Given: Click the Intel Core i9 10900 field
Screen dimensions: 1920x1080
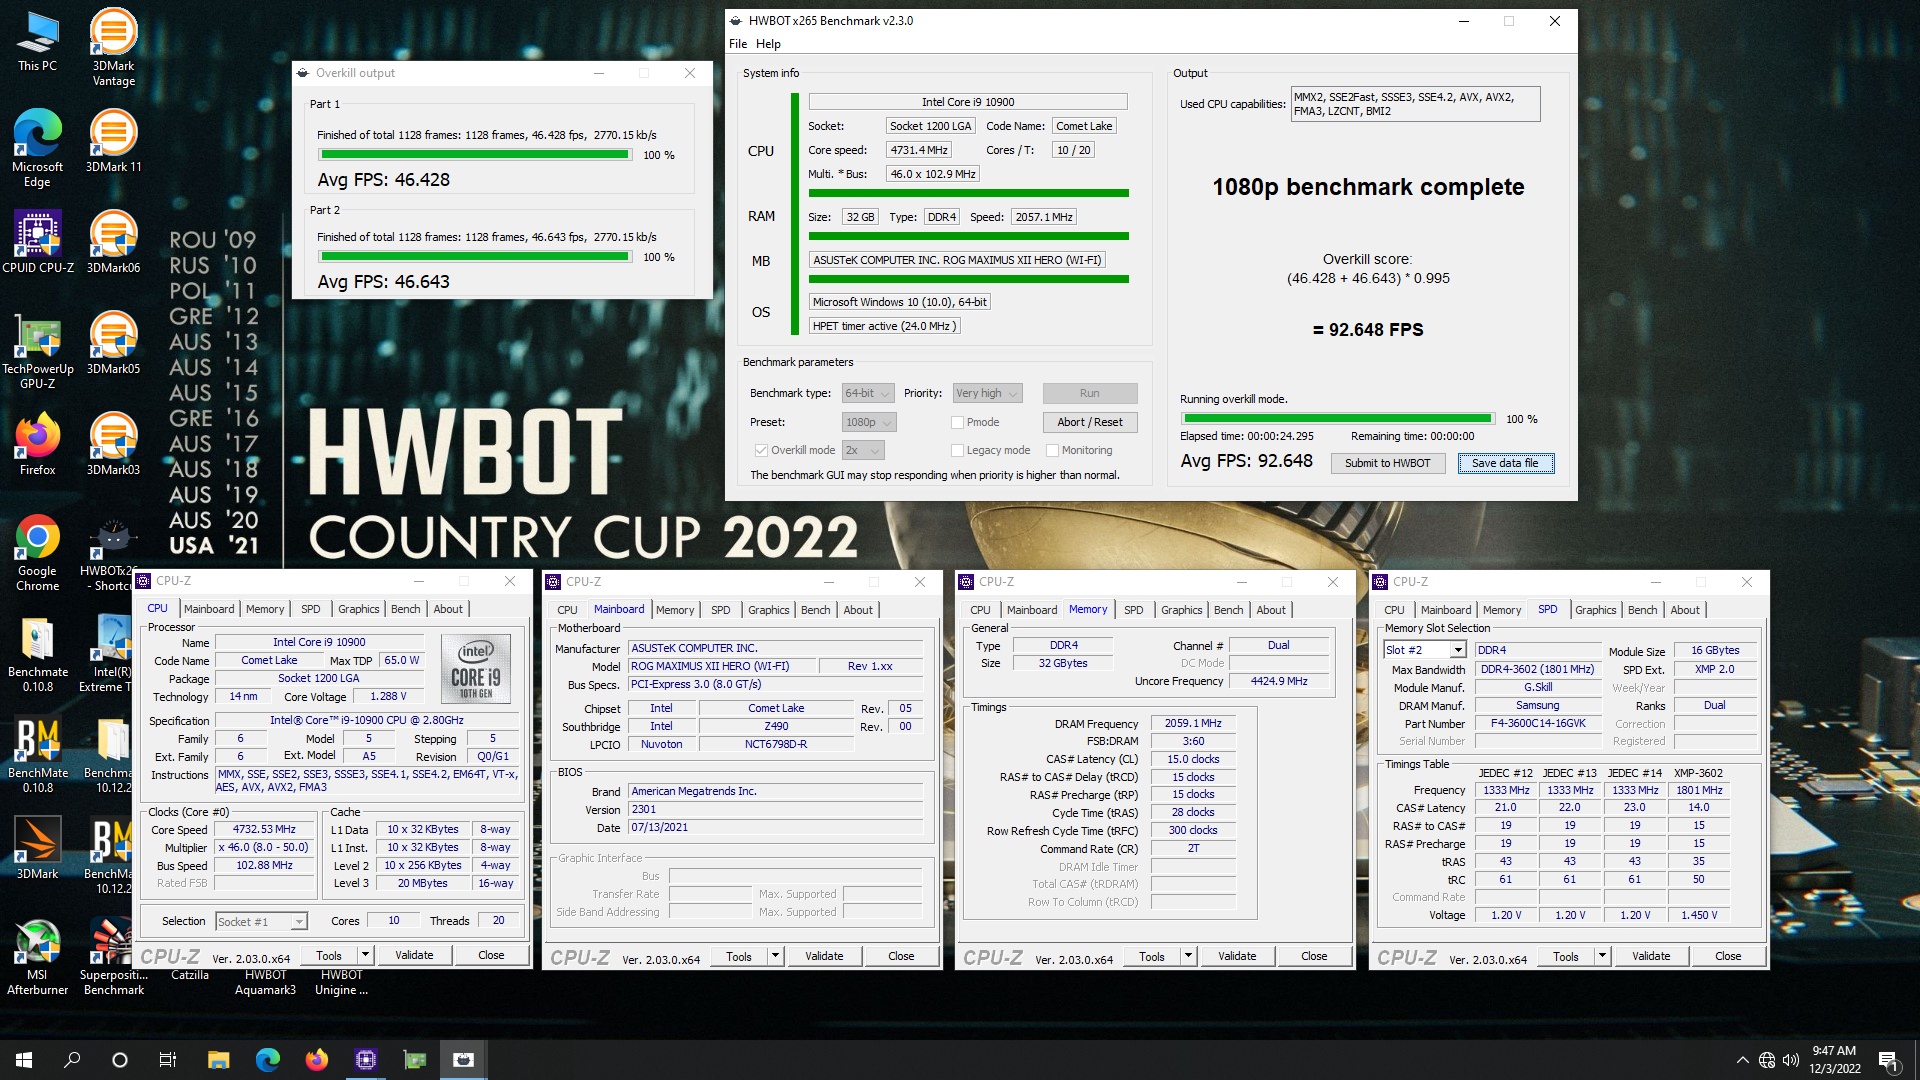Looking at the screenshot, I should tap(968, 102).
